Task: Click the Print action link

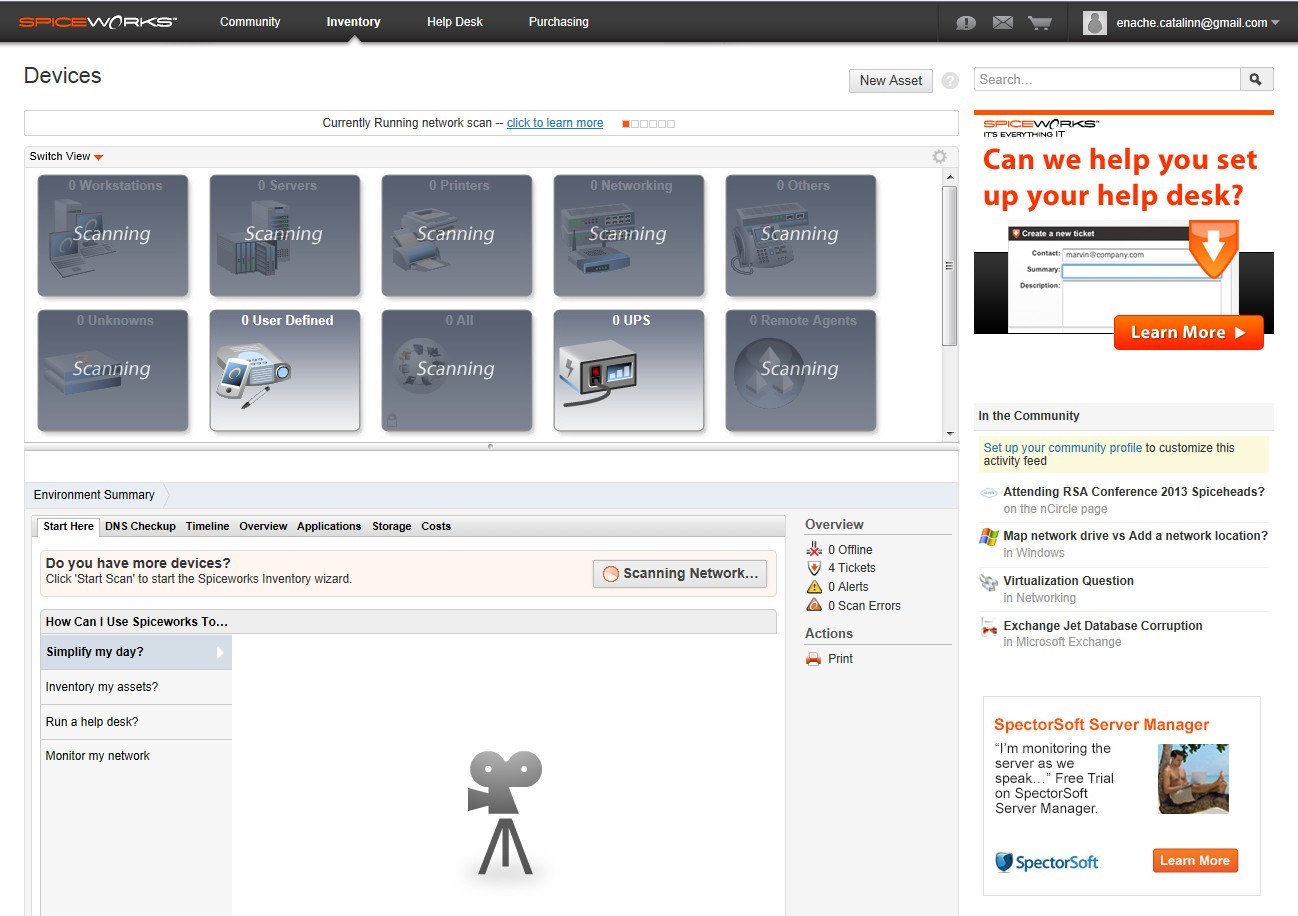Action: tap(841, 659)
